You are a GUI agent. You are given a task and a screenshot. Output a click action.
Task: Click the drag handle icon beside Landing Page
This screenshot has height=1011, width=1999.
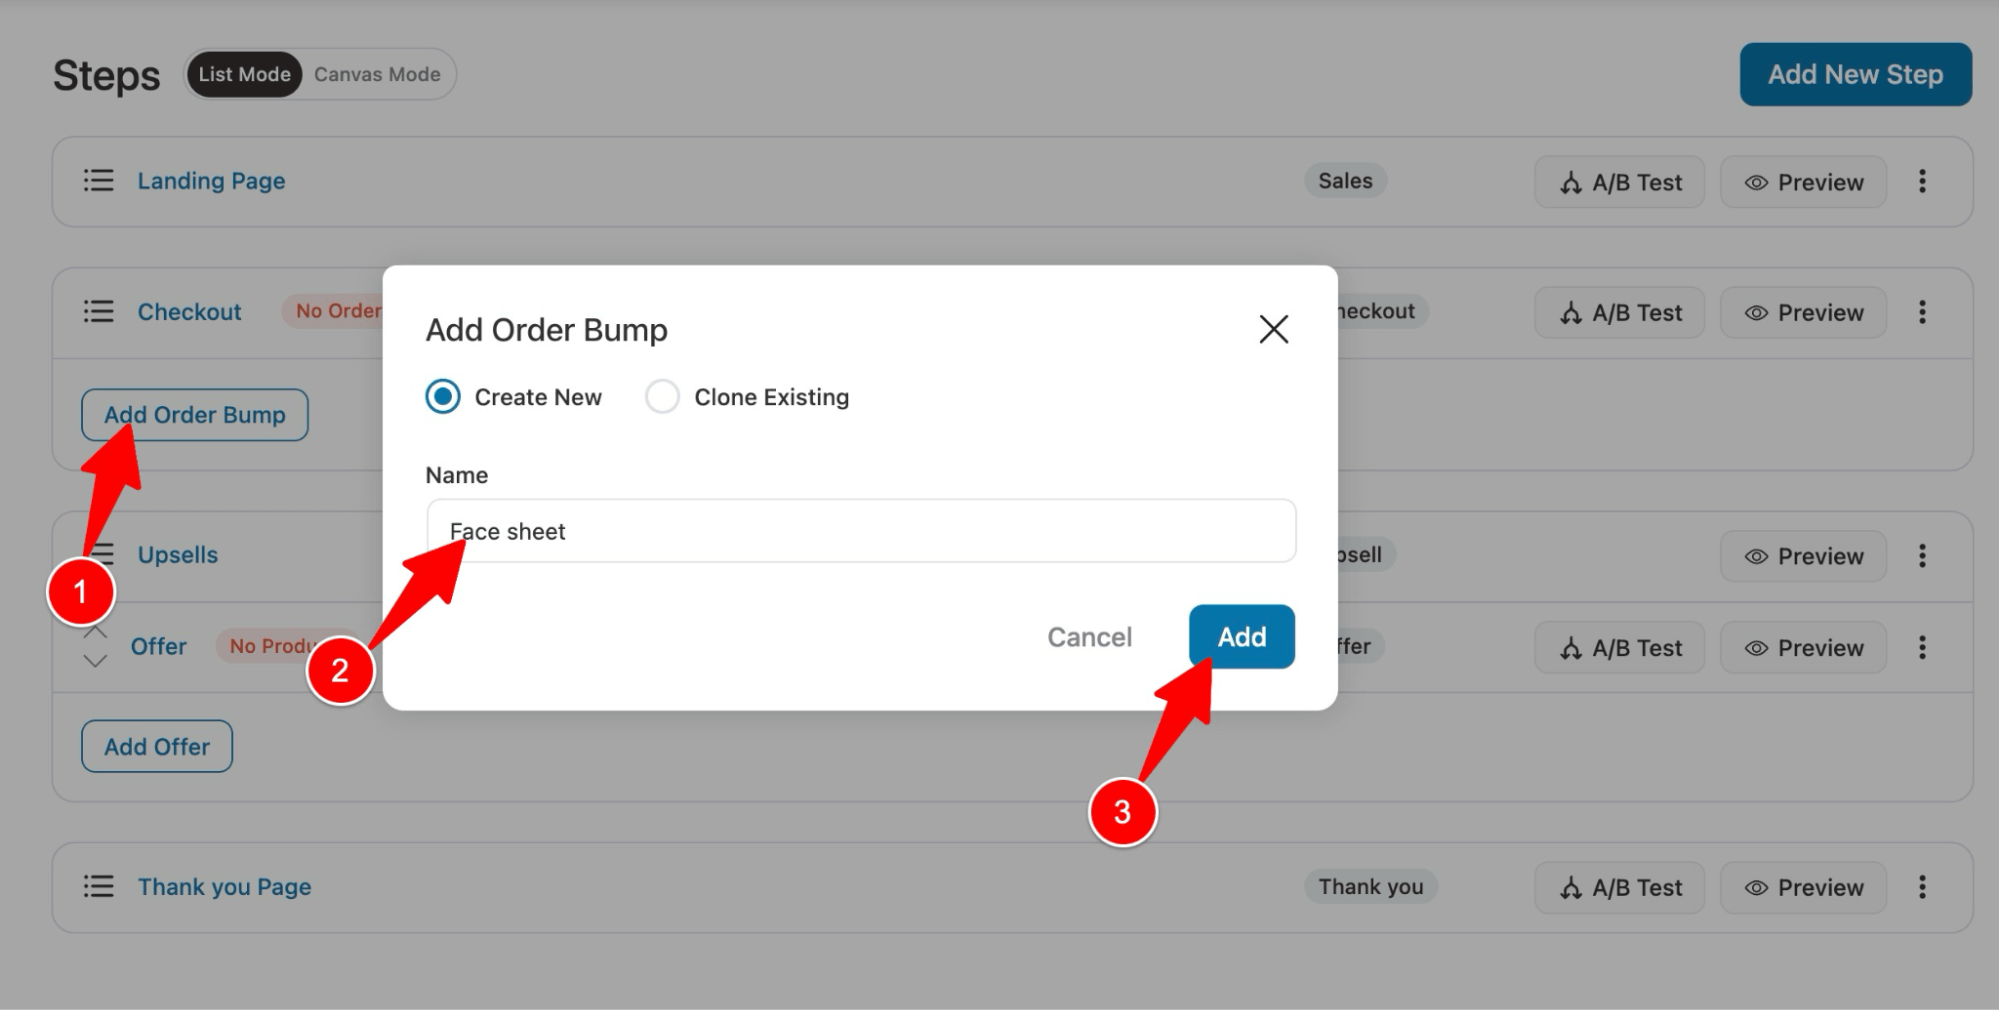point(98,181)
